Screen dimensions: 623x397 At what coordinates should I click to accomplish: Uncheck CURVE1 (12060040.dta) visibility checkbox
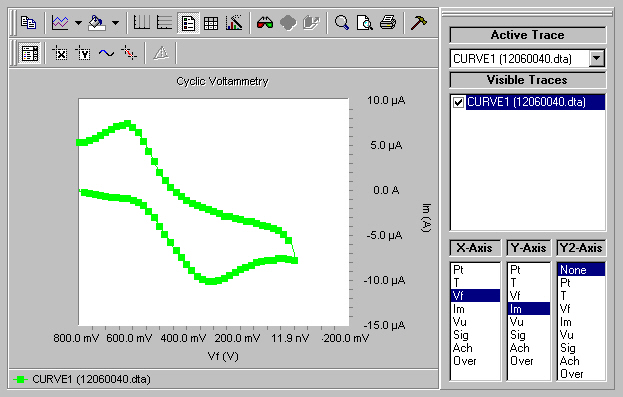pos(458,102)
